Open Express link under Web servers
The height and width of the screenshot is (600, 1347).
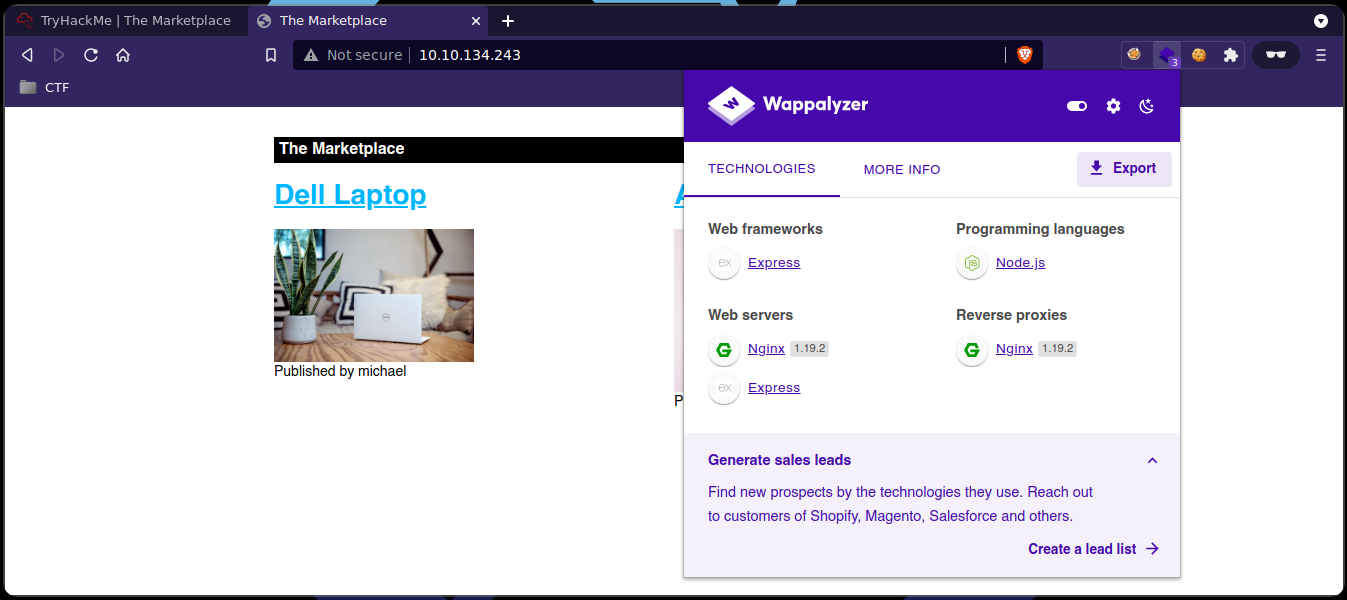click(x=774, y=388)
